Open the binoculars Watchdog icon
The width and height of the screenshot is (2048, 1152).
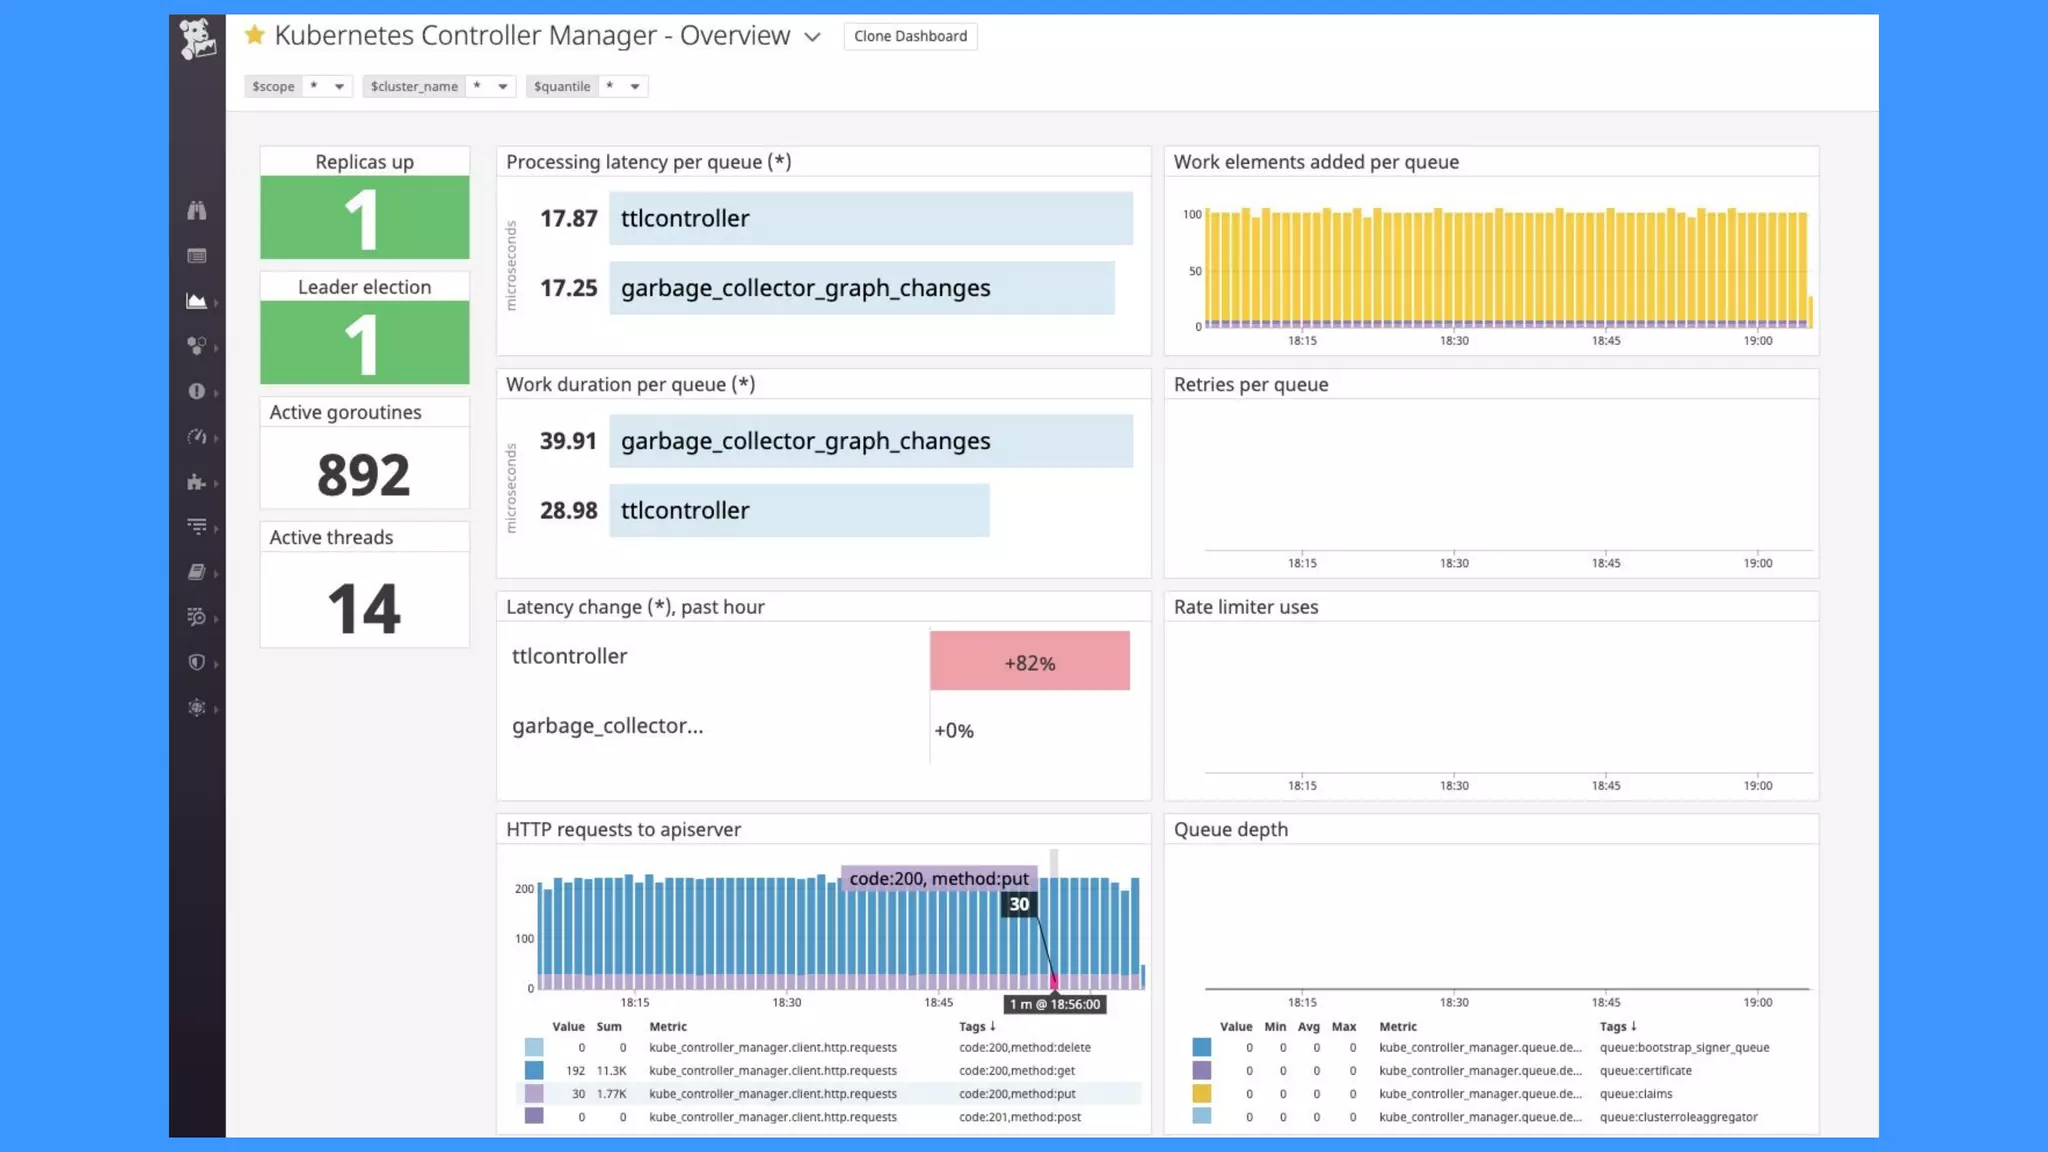pos(197,210)
